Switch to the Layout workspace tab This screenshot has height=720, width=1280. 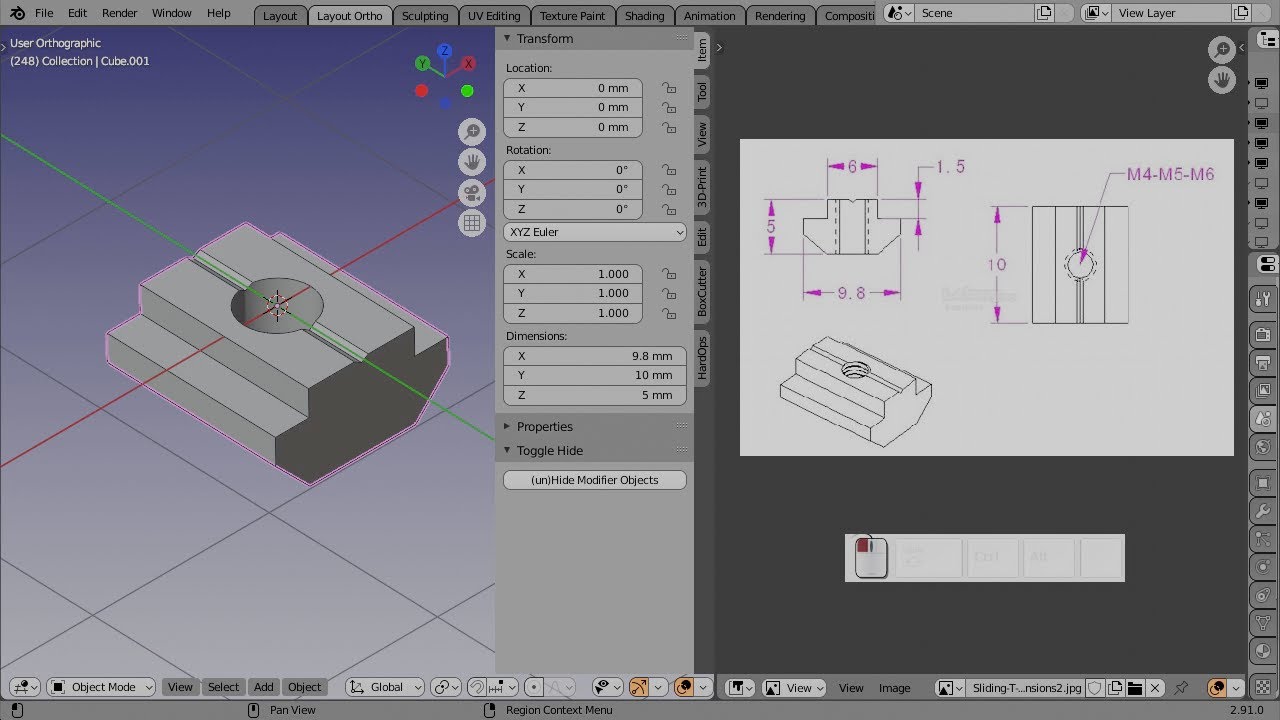coord(280,16)
